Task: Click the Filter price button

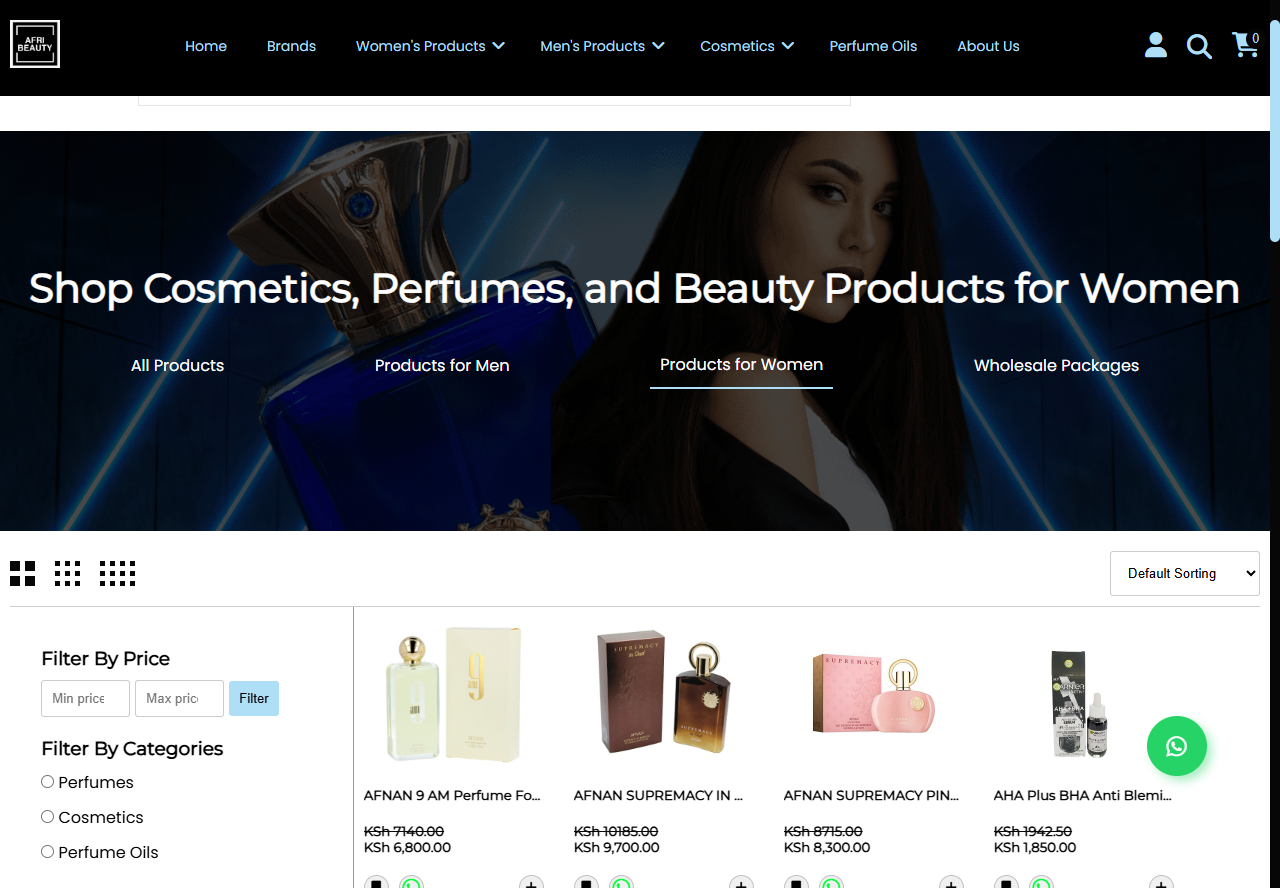Action: [x=254, y=698]
